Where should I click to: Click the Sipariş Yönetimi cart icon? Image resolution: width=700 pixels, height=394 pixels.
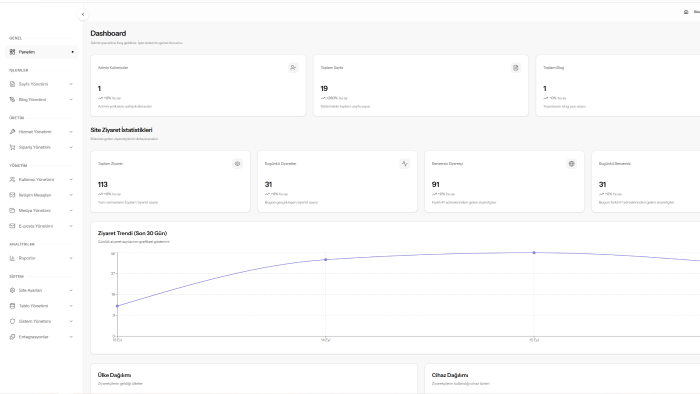pyautogui.click(x=12, y=147)
